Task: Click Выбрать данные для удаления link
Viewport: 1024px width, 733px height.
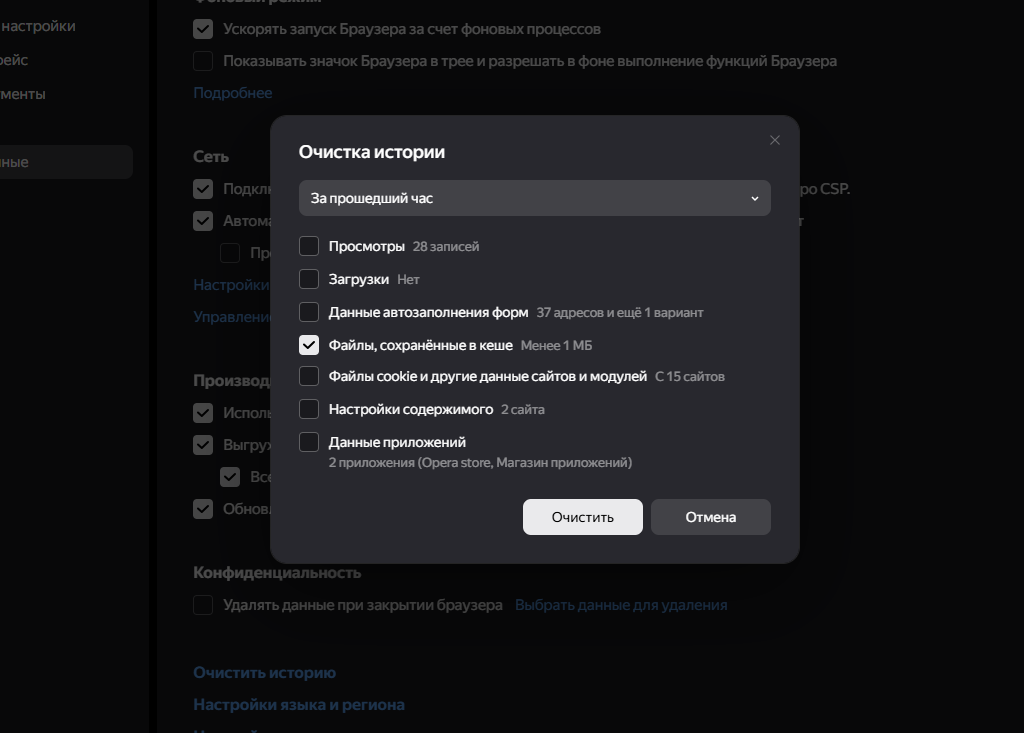Action: click(620, 605)
